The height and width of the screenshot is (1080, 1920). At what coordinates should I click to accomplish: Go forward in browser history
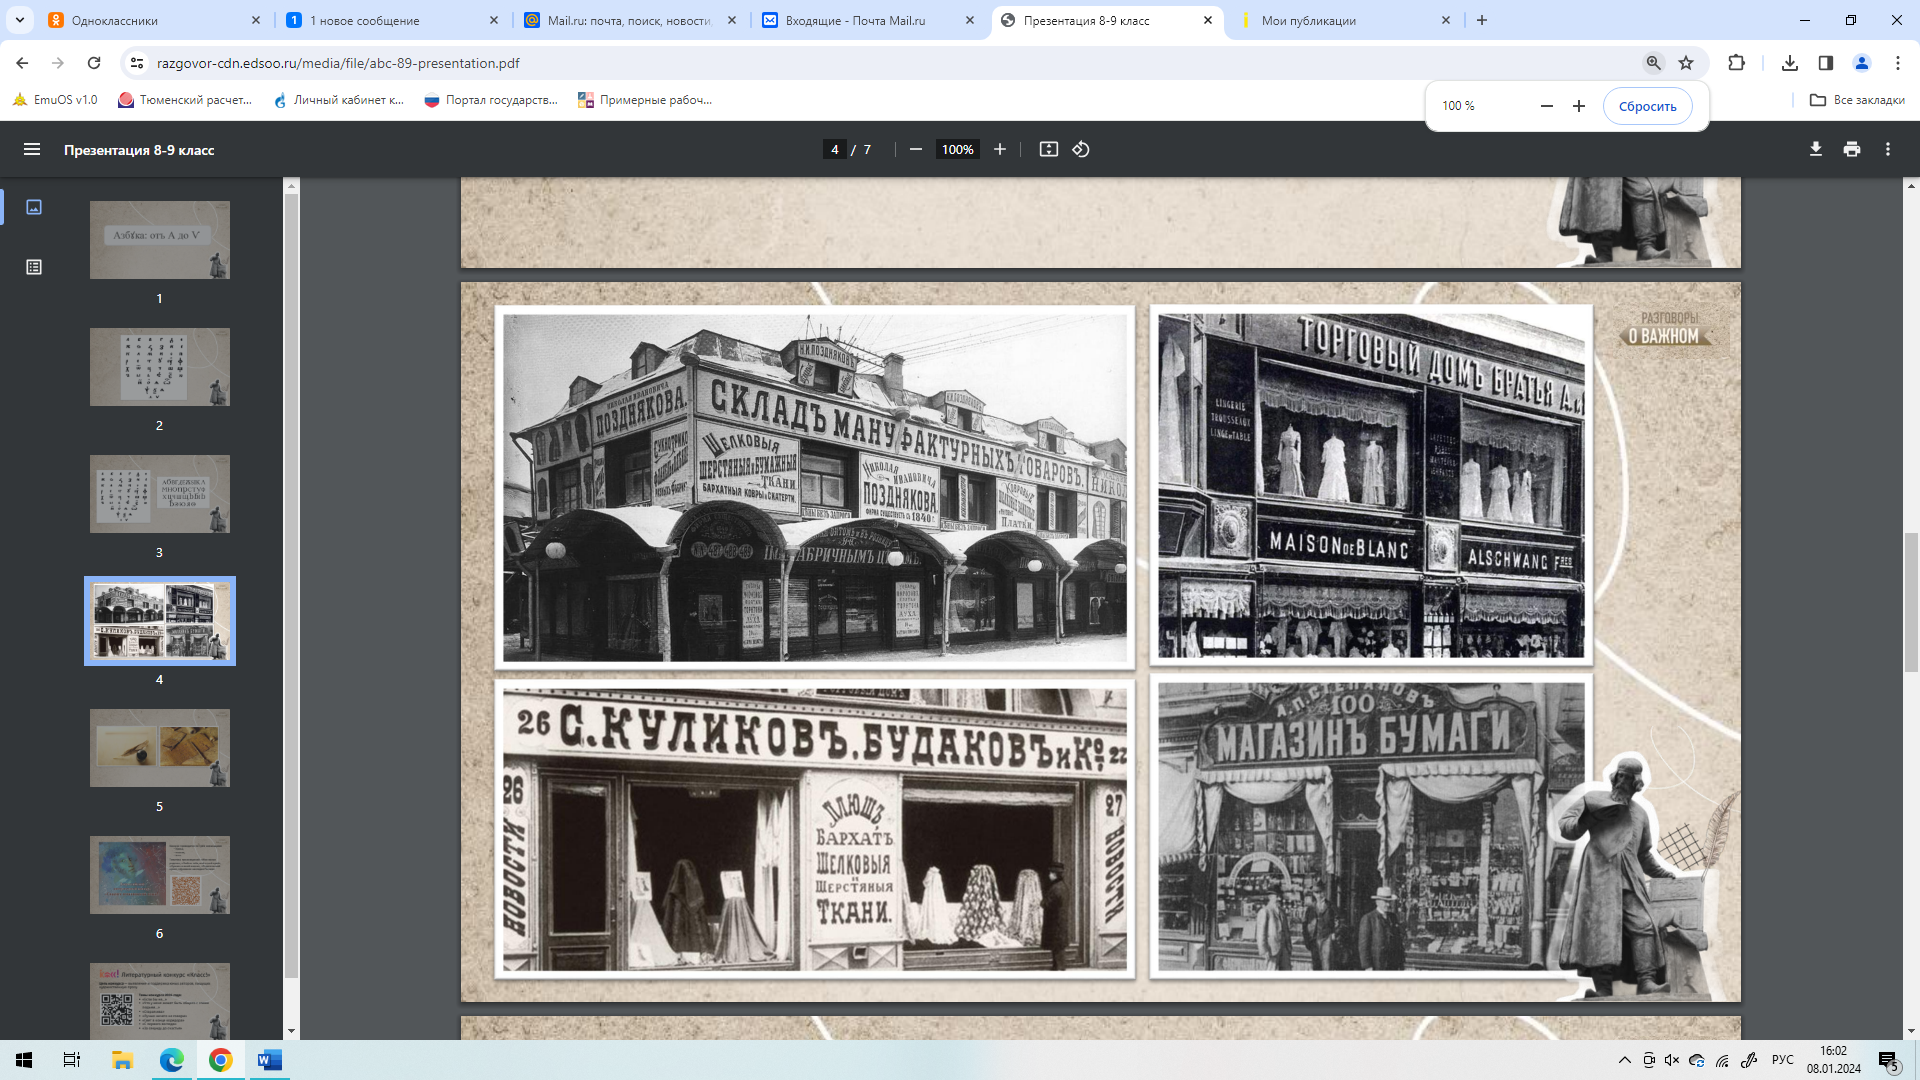coord(58,63)
